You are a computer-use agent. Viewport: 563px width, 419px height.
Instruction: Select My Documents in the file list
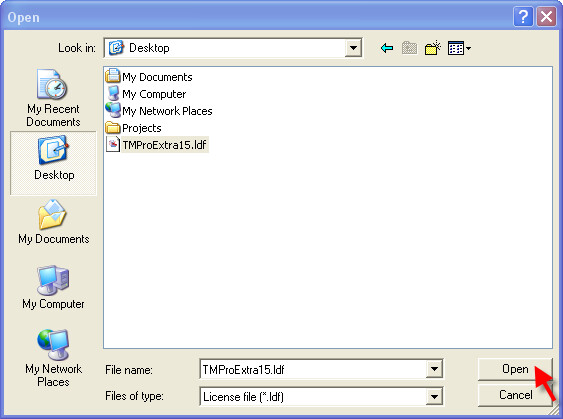click(x=149, y=77)
